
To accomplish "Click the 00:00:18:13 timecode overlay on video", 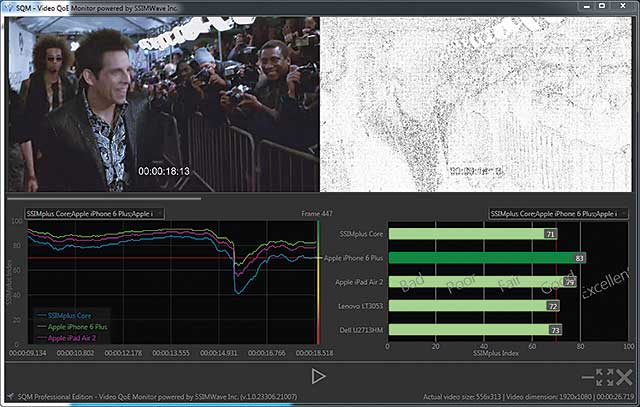I will pos(164,171).
